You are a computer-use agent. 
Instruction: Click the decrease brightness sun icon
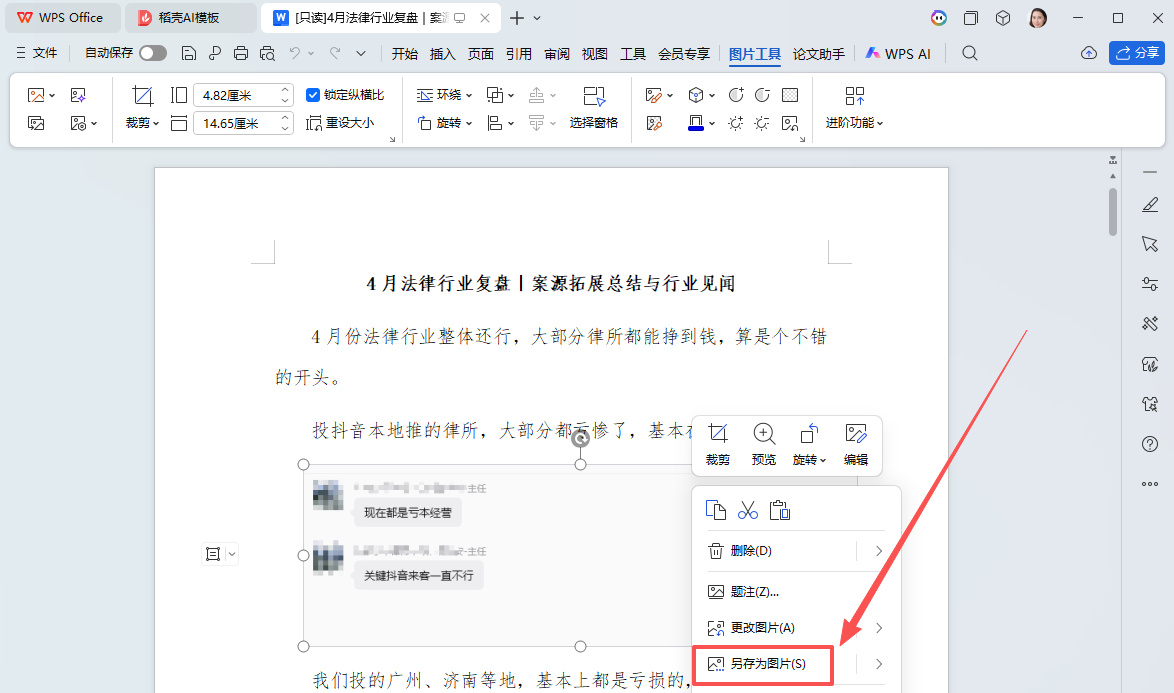(762, 123)
